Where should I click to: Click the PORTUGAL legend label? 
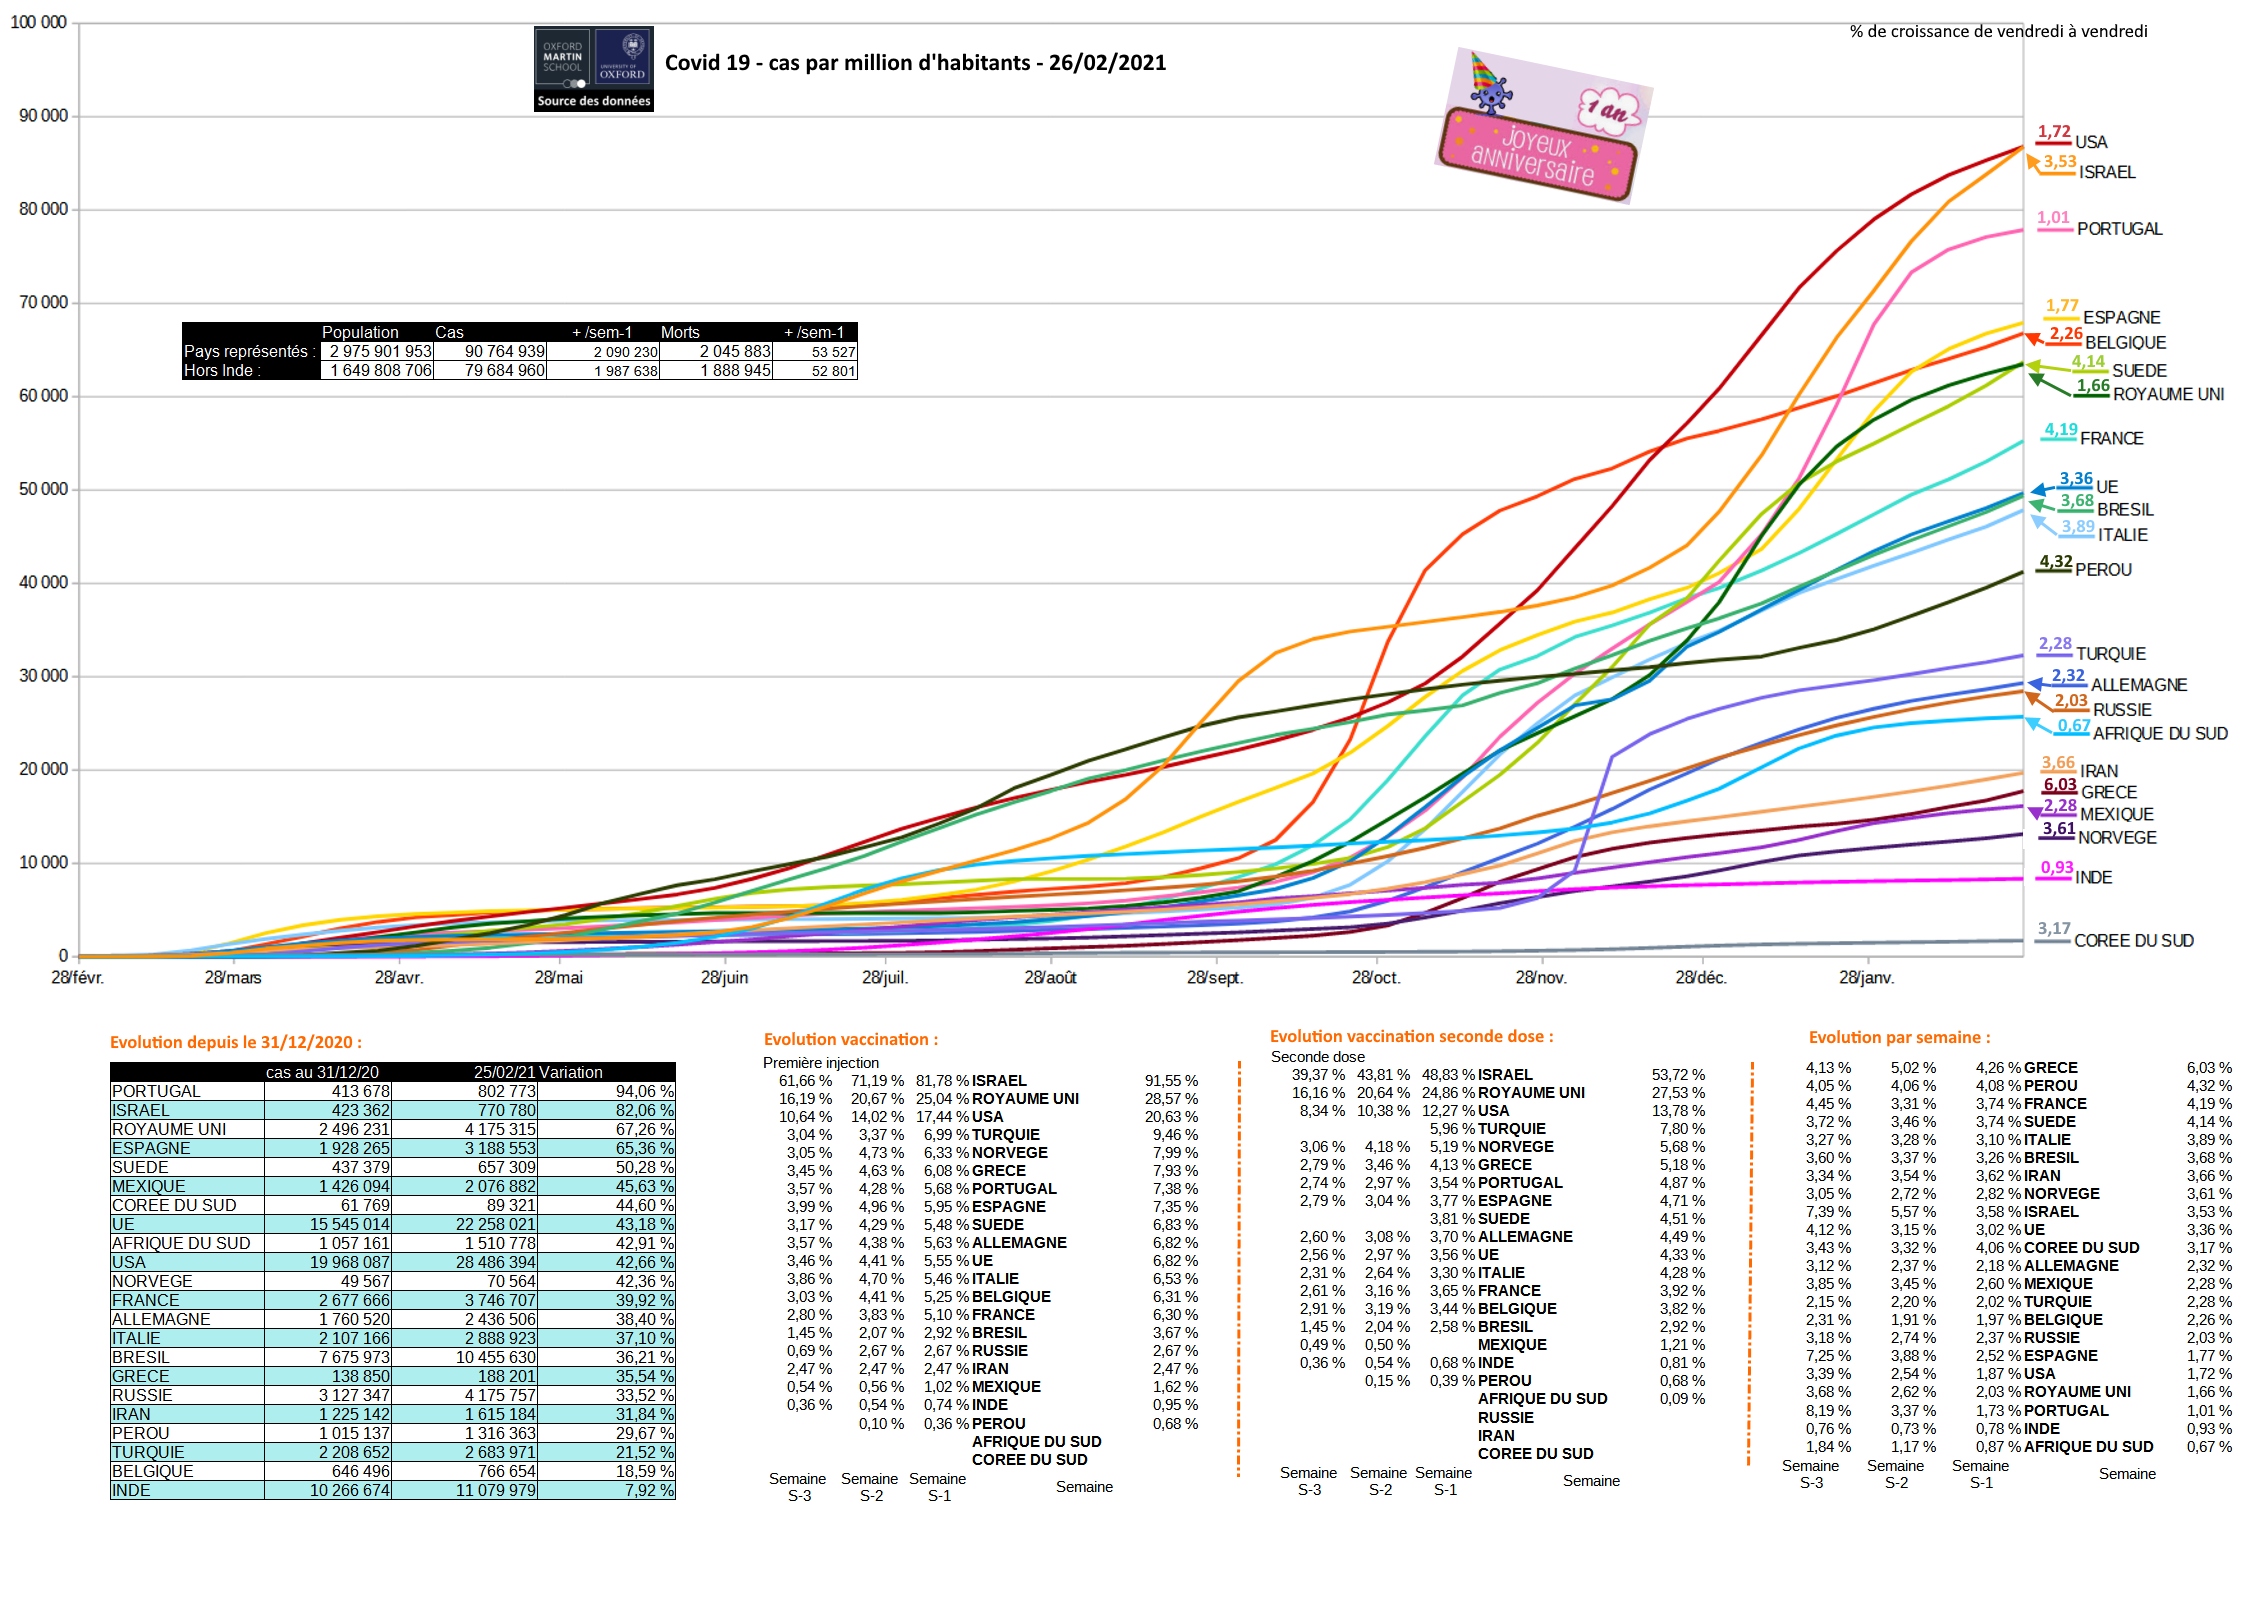click(2119, 229)
